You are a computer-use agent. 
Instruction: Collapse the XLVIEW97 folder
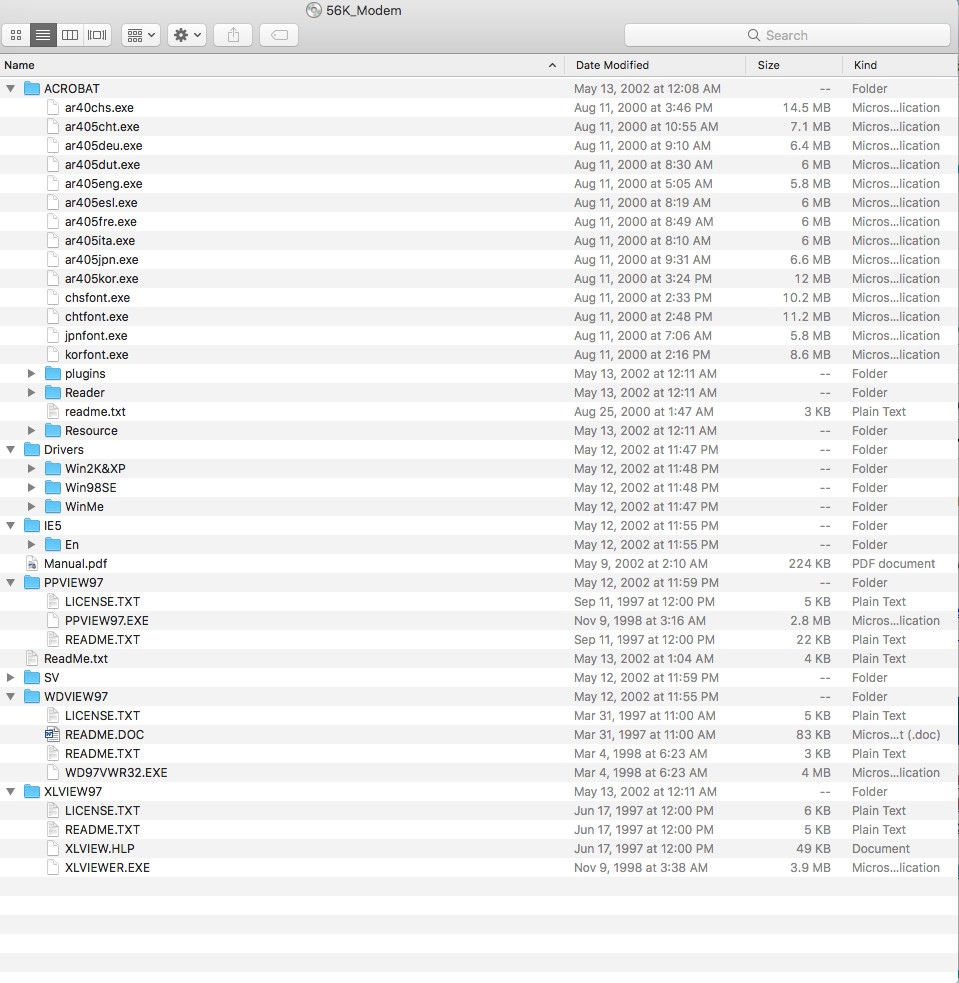pos(11,792)
